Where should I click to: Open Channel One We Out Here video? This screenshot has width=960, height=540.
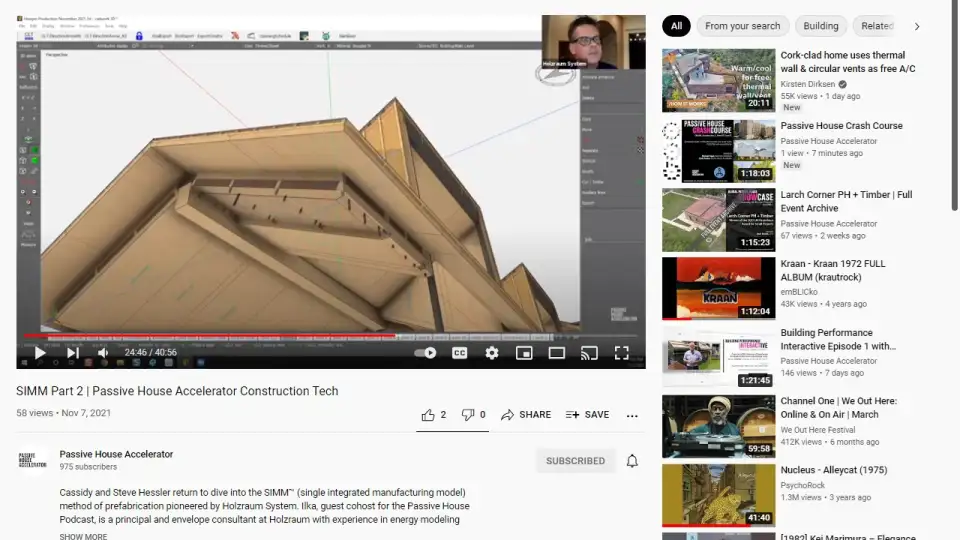point(838,408)
